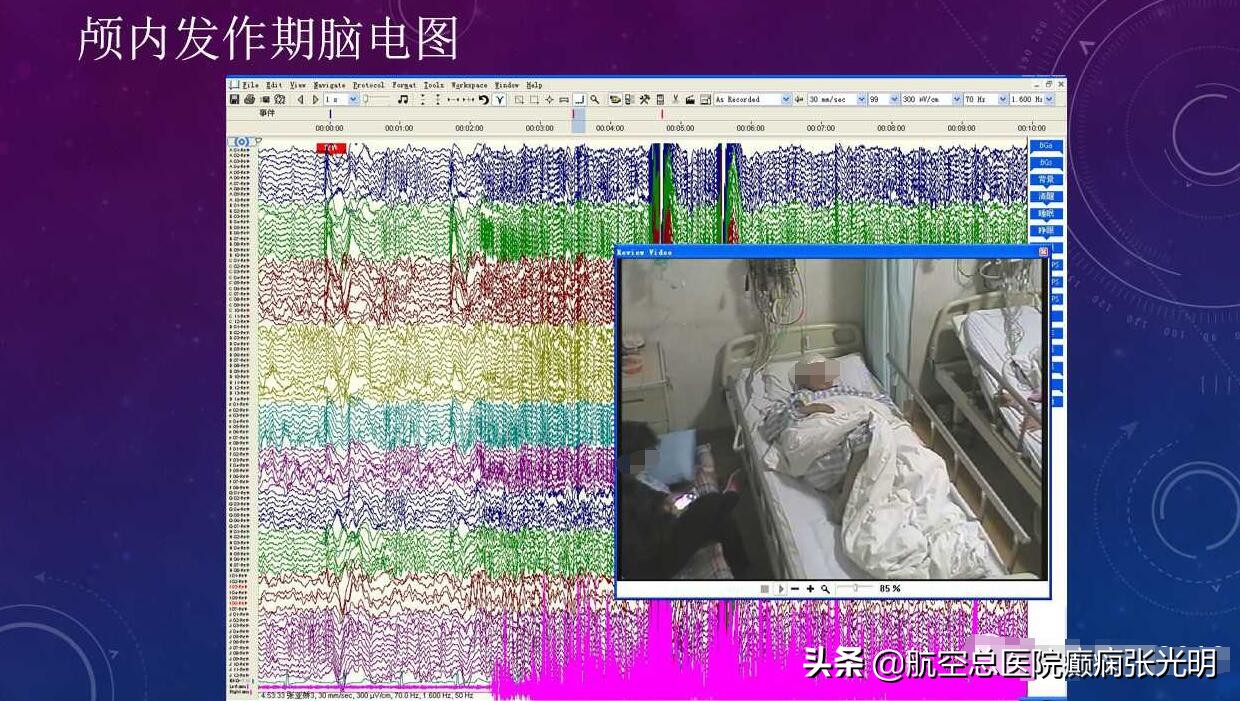Click the stop button in the video player

coord(764,589)
